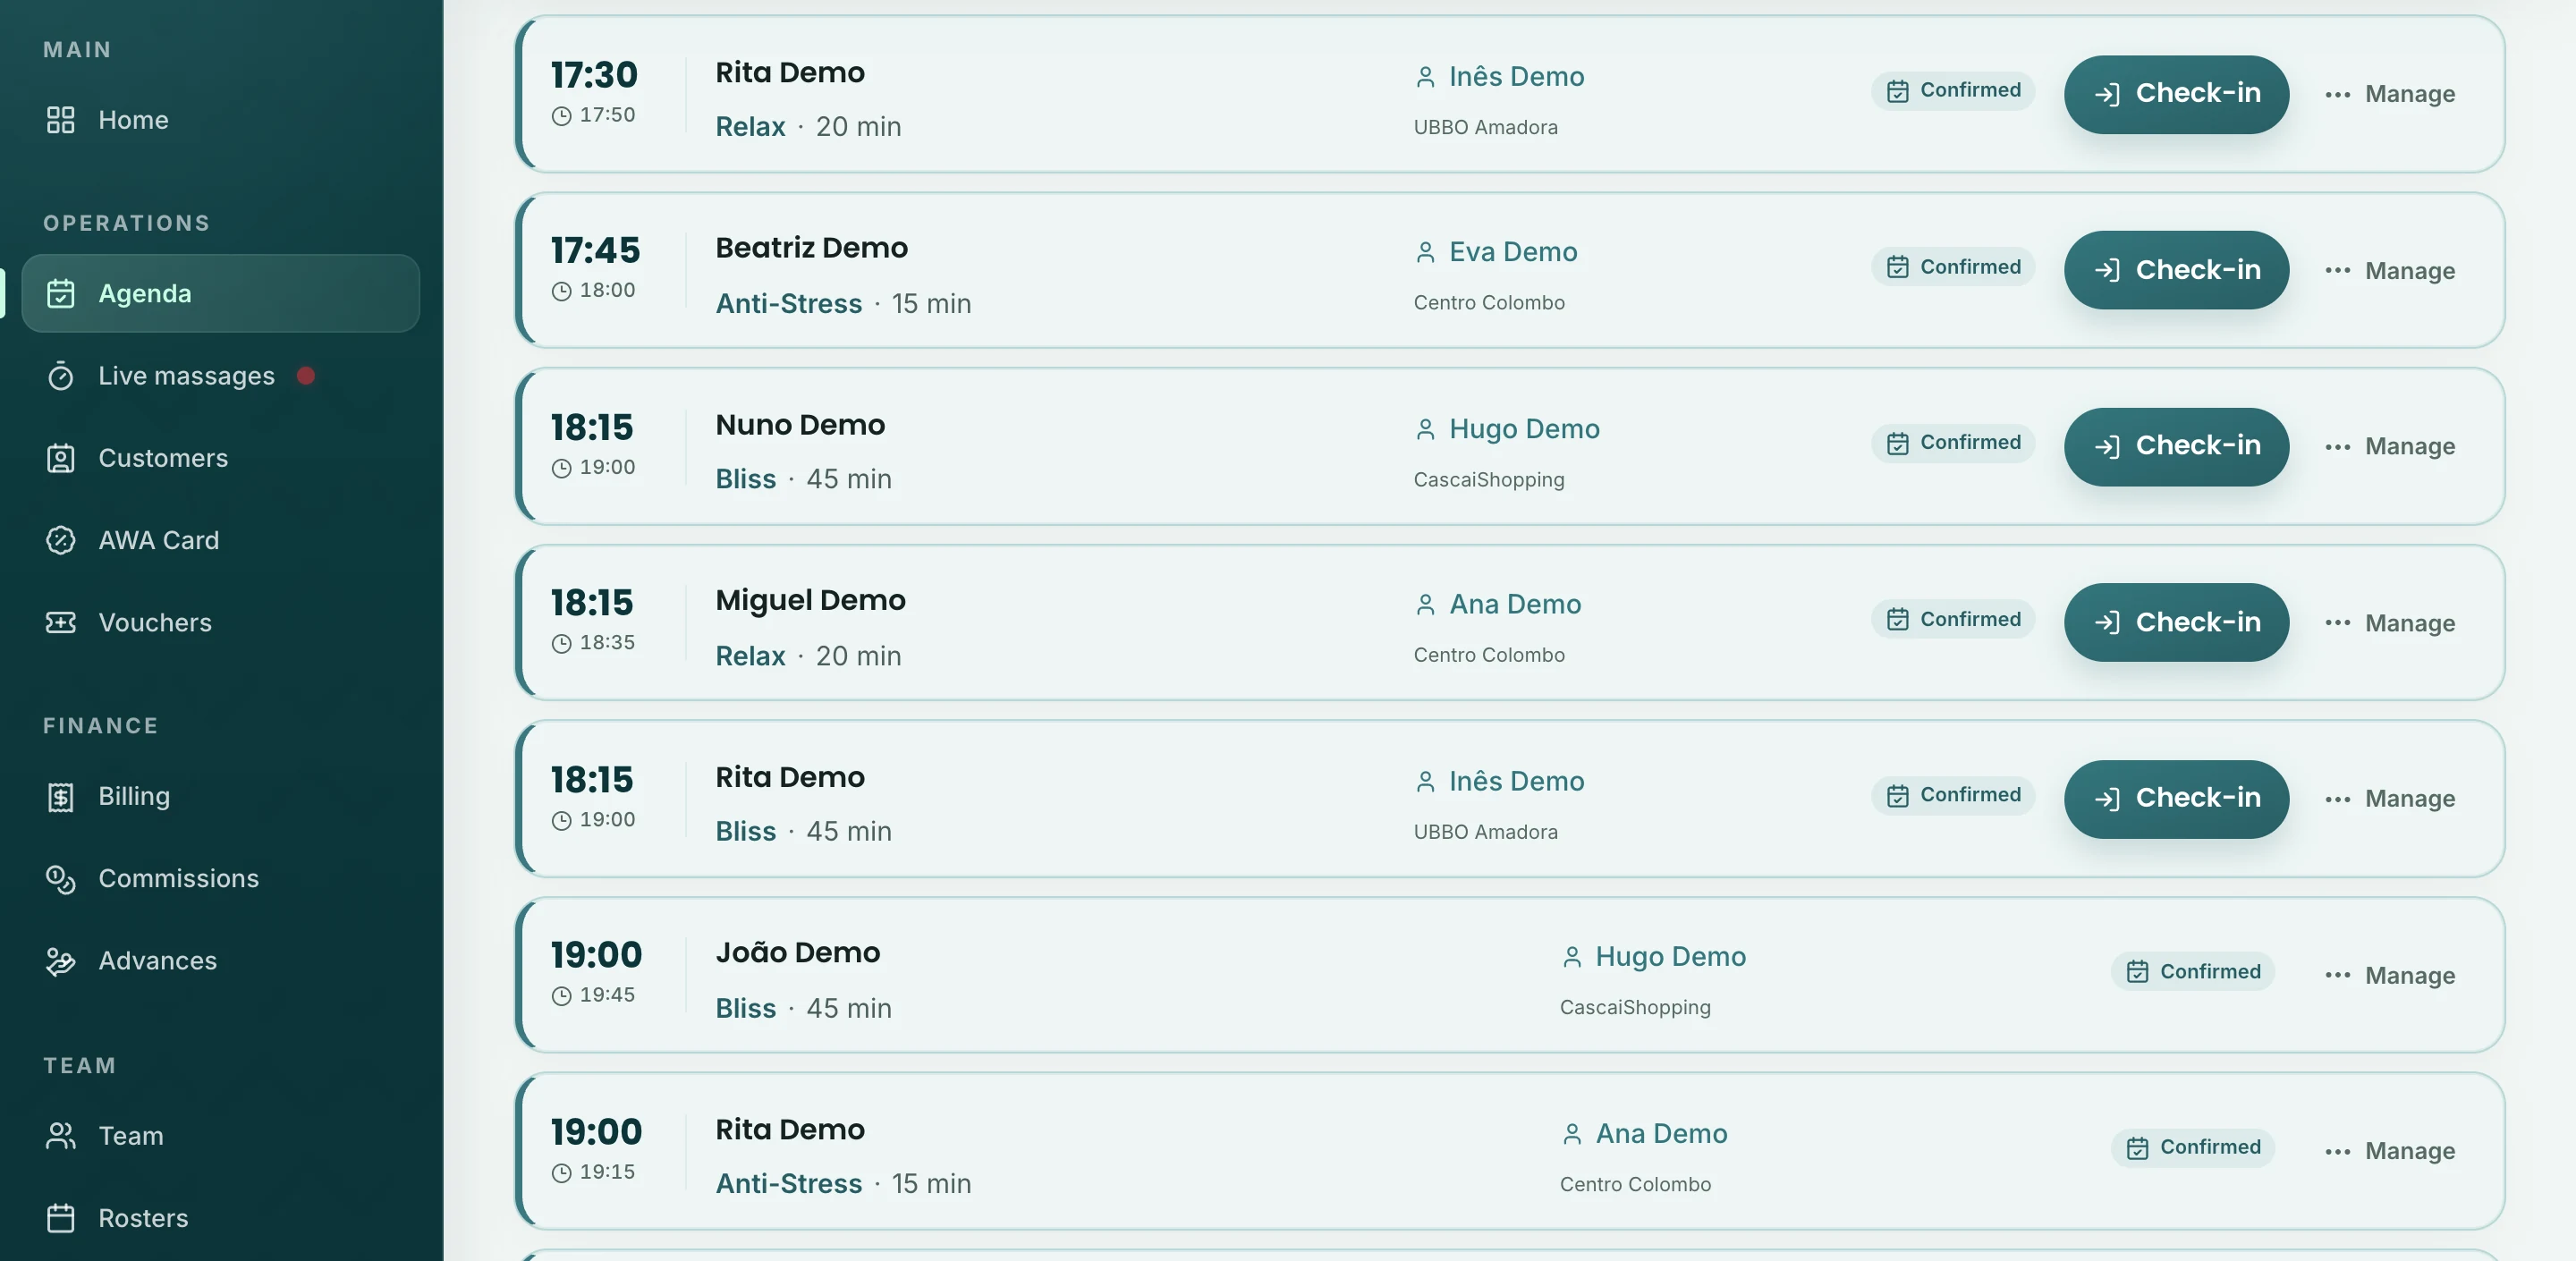The width and height of the screenshot is (2576, 1261).
Task: Open Manage menu for João Demo
Action: [2389, 975]
